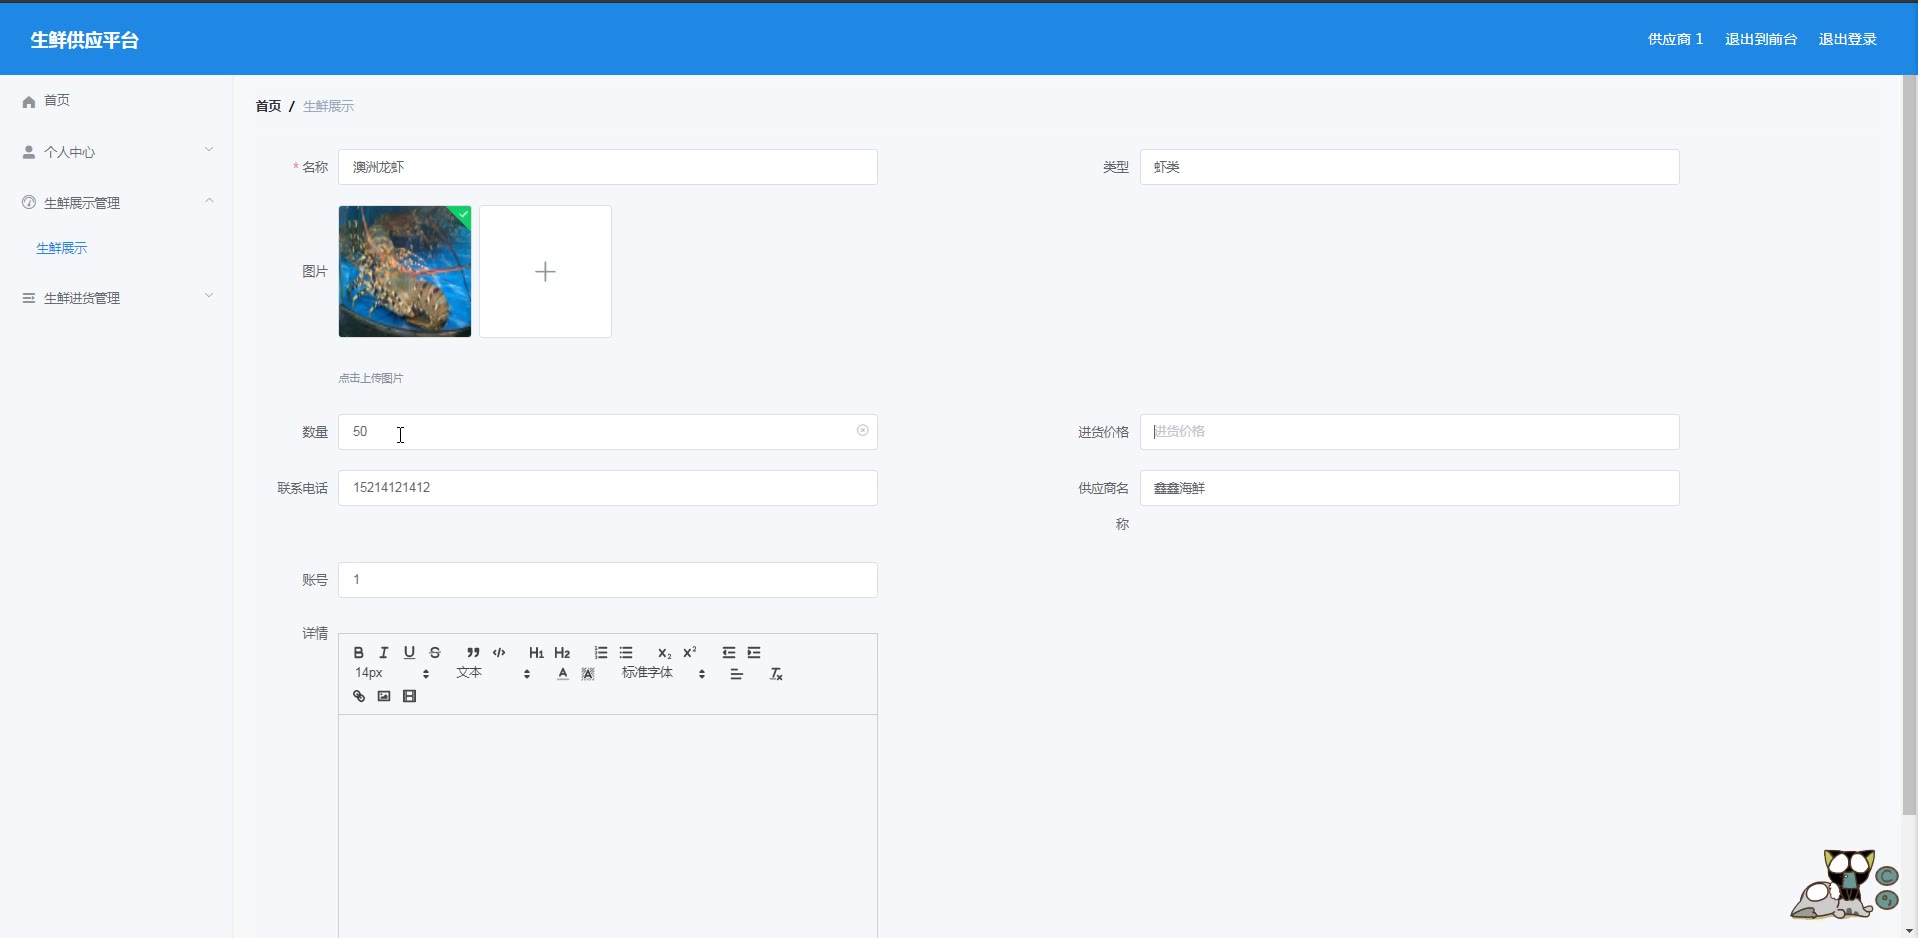The image size is (1918, 938).
Task: Increase indent in details editor
Action: coord(754,653)
